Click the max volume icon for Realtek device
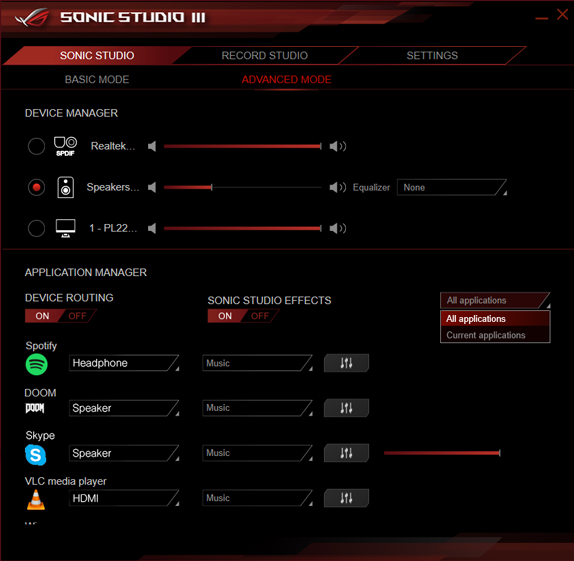The height and width of the screenshot is (561, 574). pos(338,146)
